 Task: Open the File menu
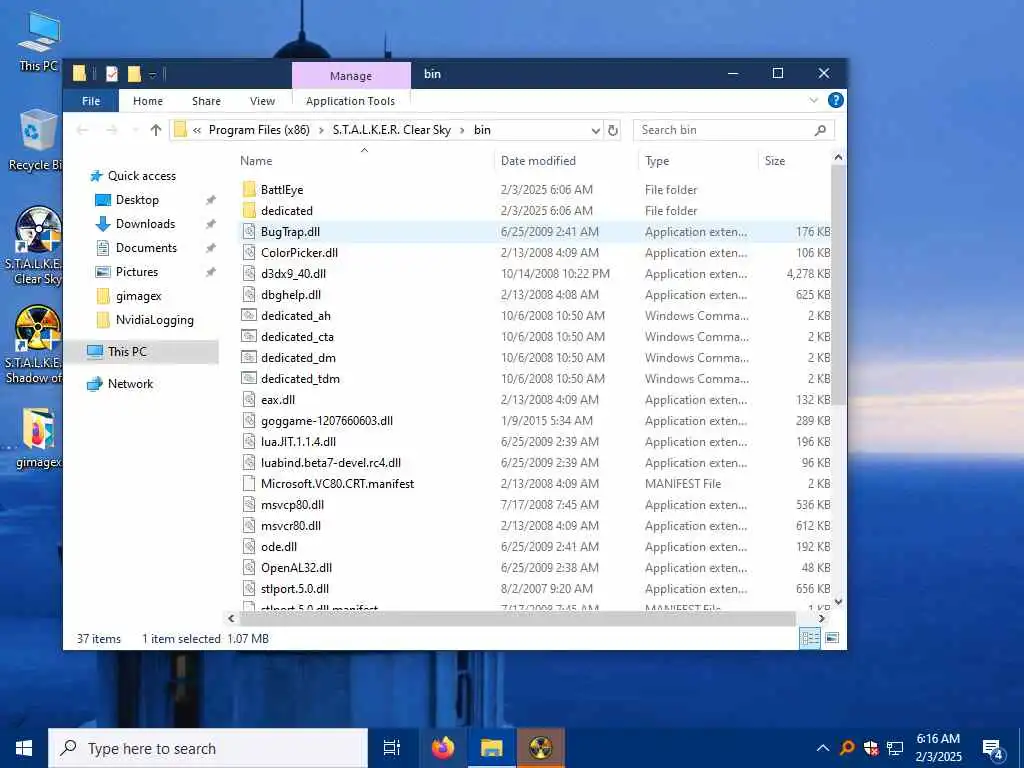pyautogui.click(x=91, y=101)
